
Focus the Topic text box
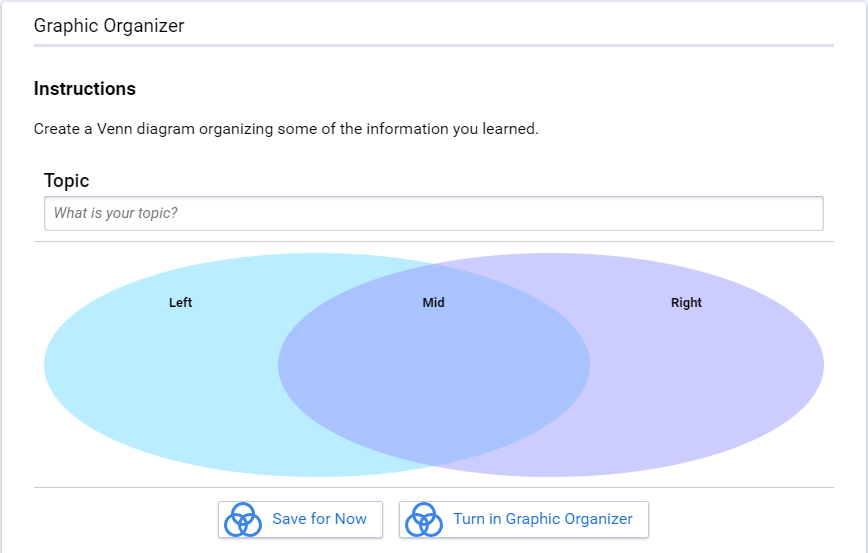click(434, 213)
